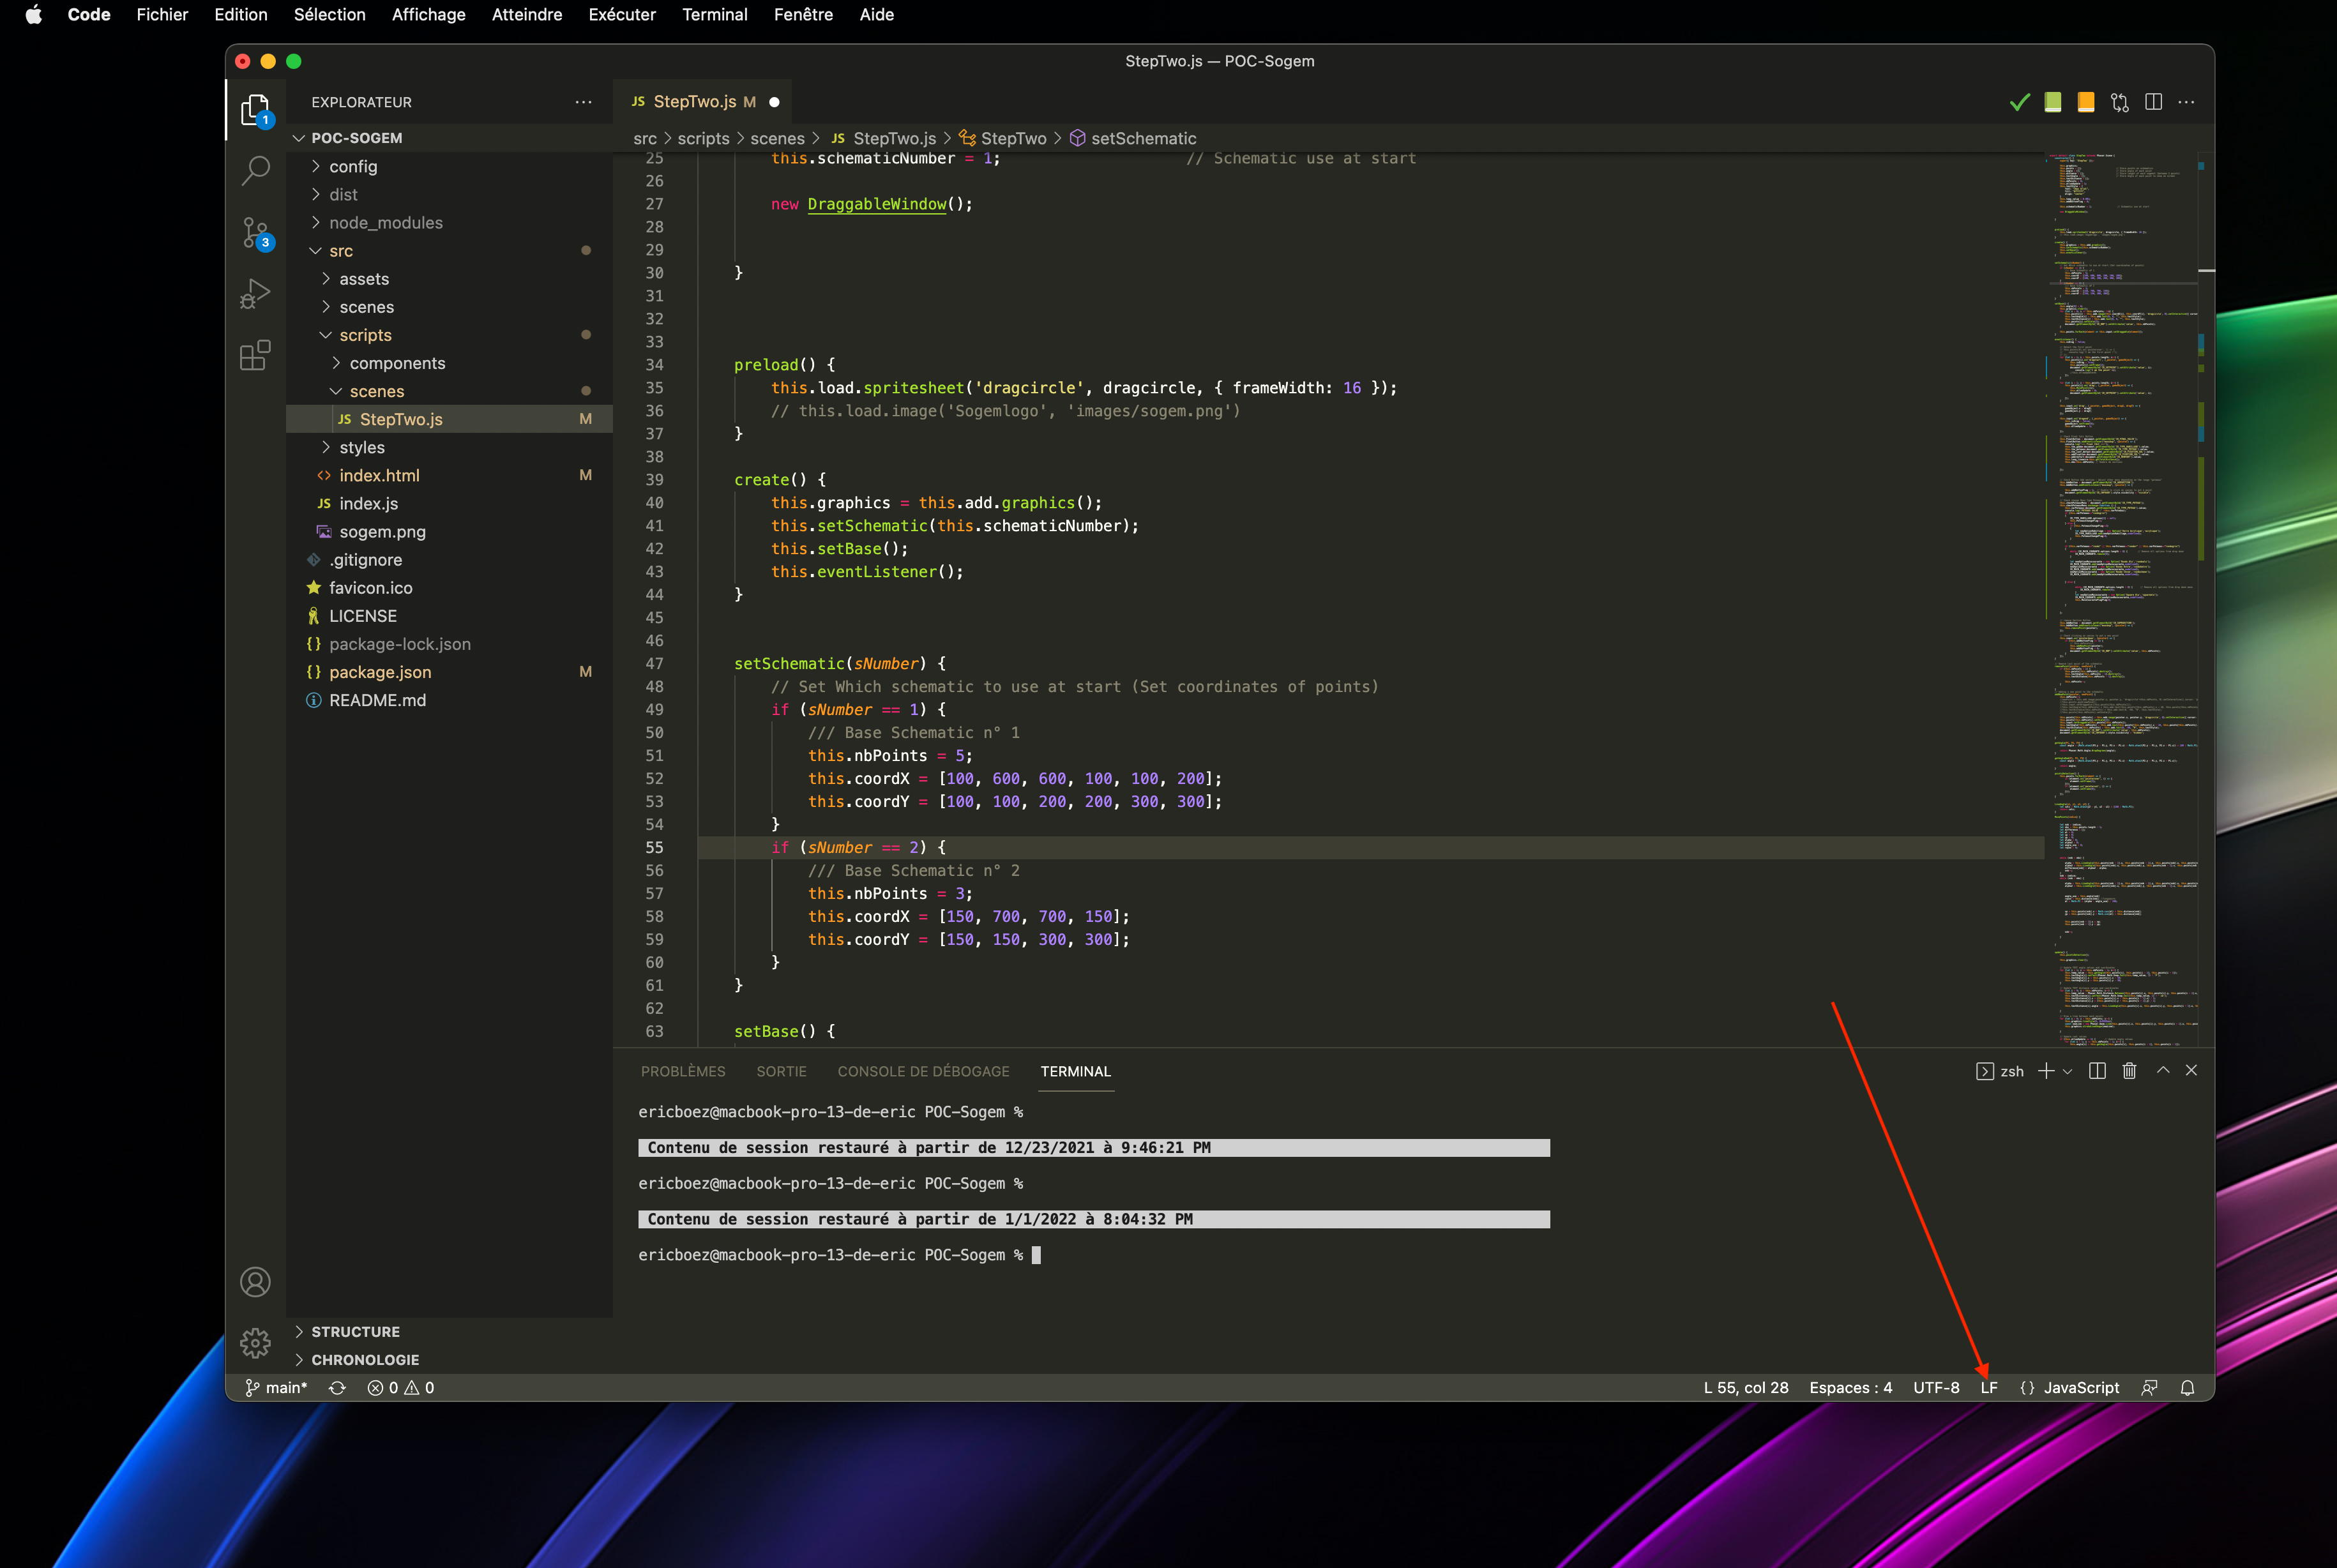The height and width of the screenshot is (1568, 2337).
Task: Switch to CONSOLE DE DÉBOGAGE tab
Action: tap(923, 1071)
